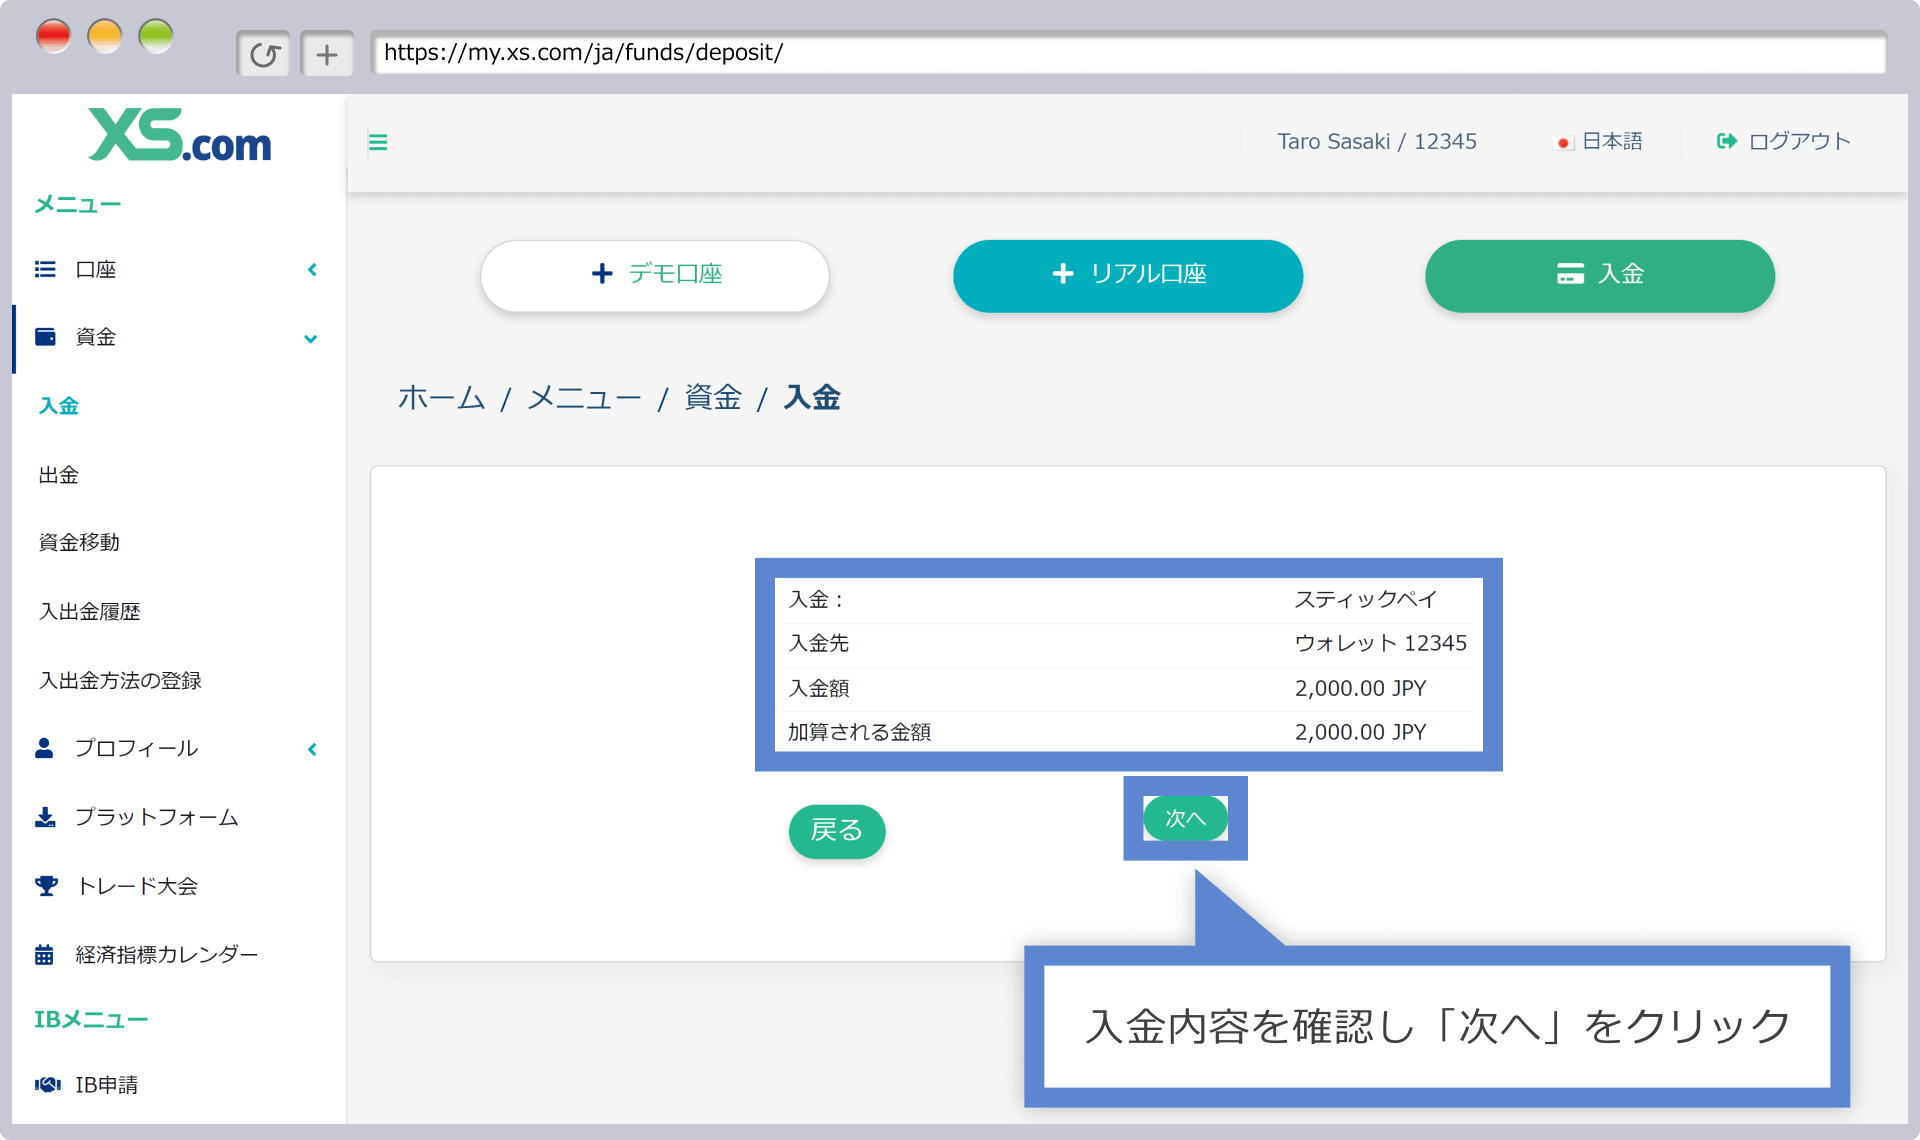This screenshot has height=1140, width=1920.
Task: Click the メニュー section heading in sidebar
Action: pos(78,205)
